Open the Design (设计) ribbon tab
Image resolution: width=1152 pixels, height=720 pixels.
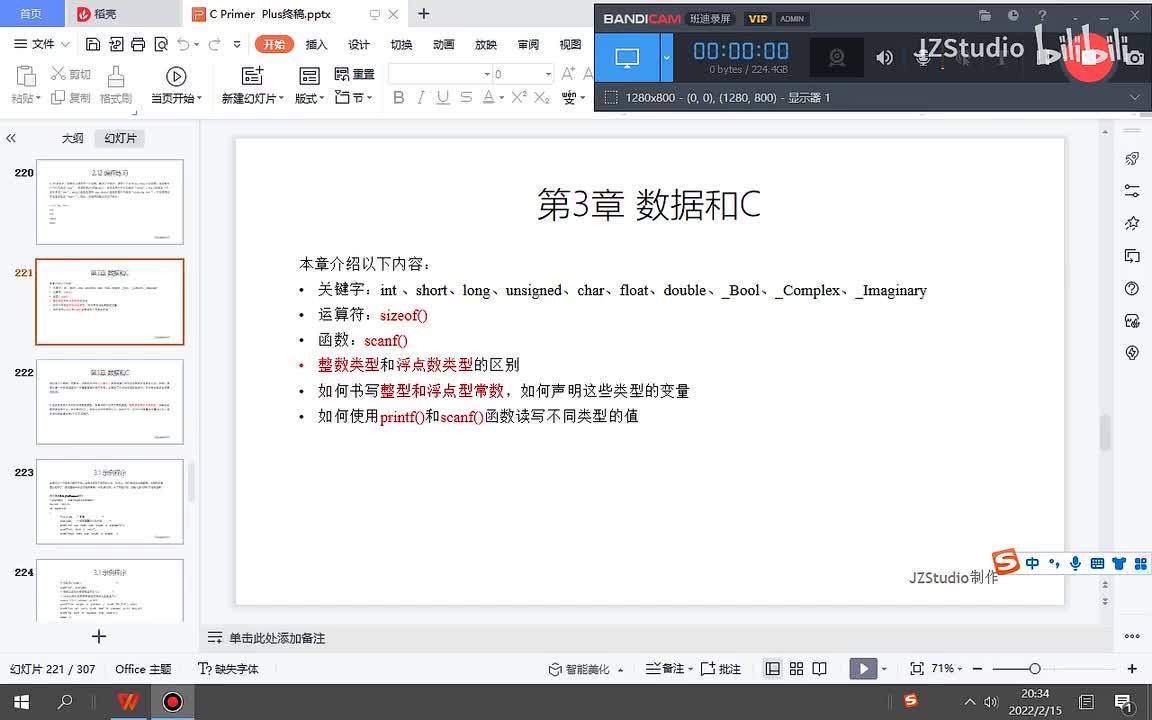point(359,44)
